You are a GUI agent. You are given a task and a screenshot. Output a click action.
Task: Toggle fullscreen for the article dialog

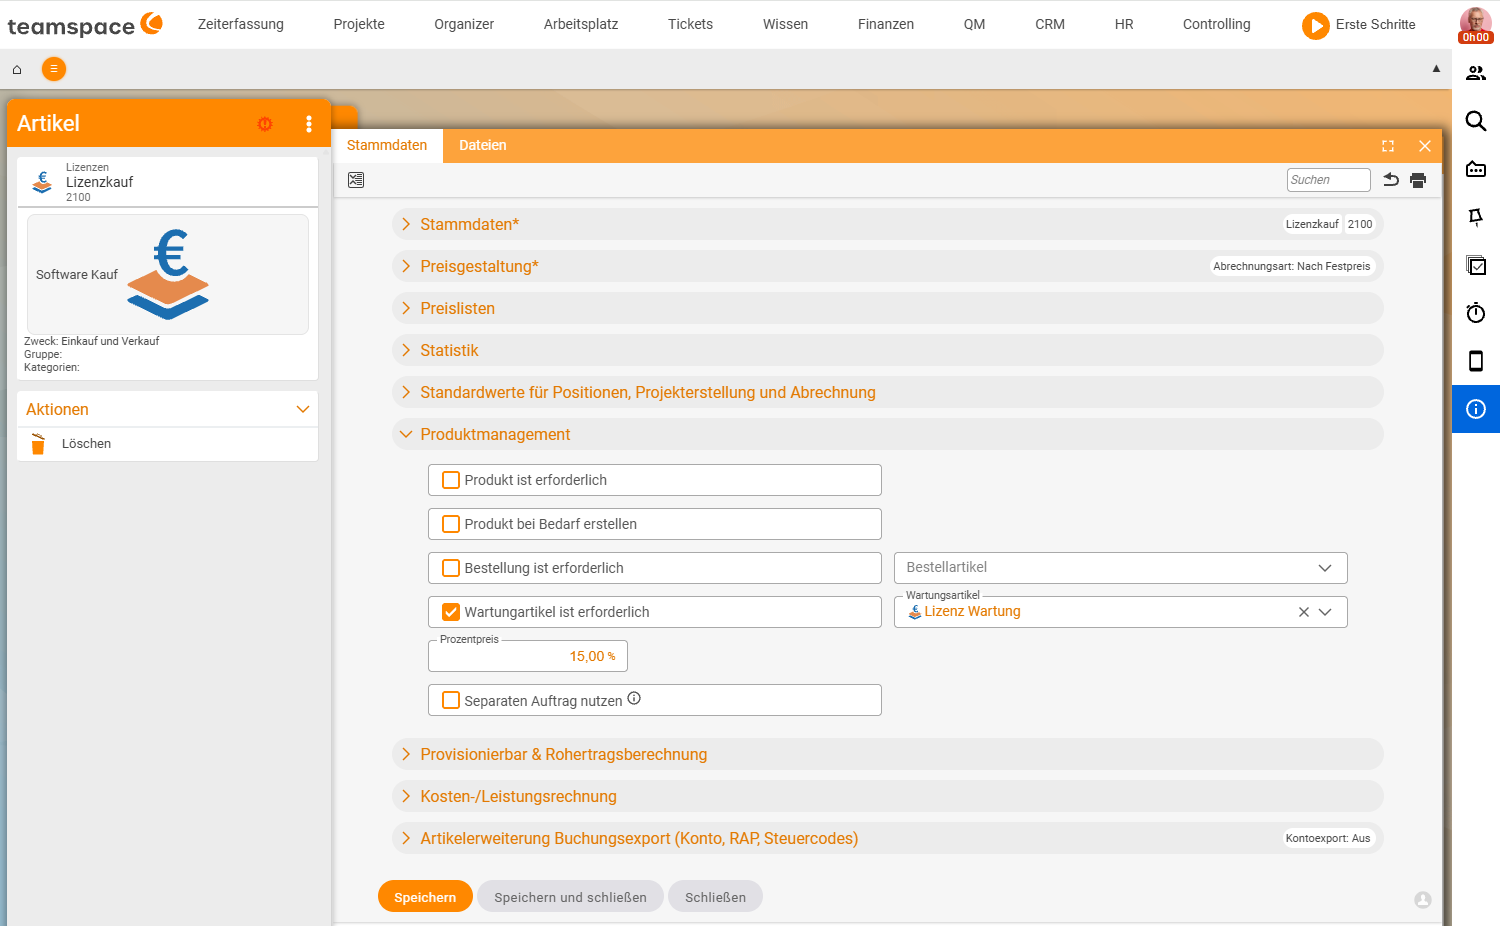1388,146
